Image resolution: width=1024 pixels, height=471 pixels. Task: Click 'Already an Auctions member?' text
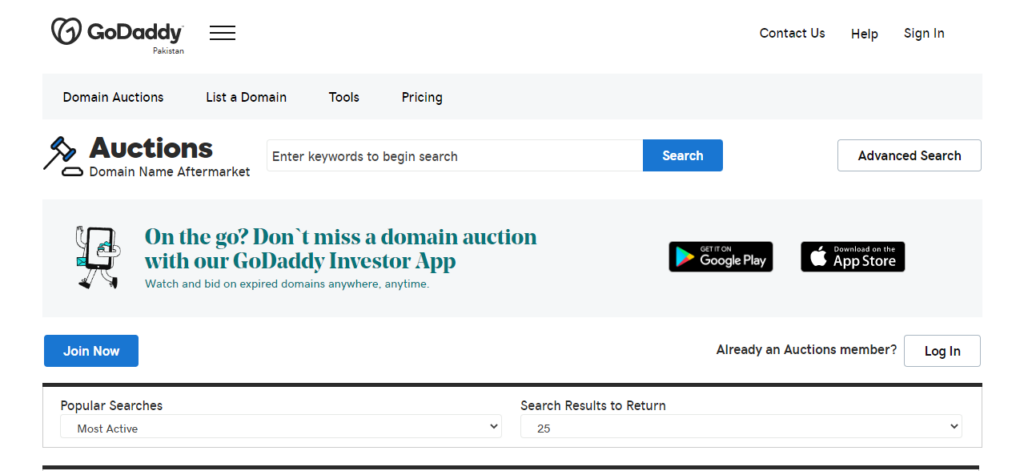tap(807, 349)
